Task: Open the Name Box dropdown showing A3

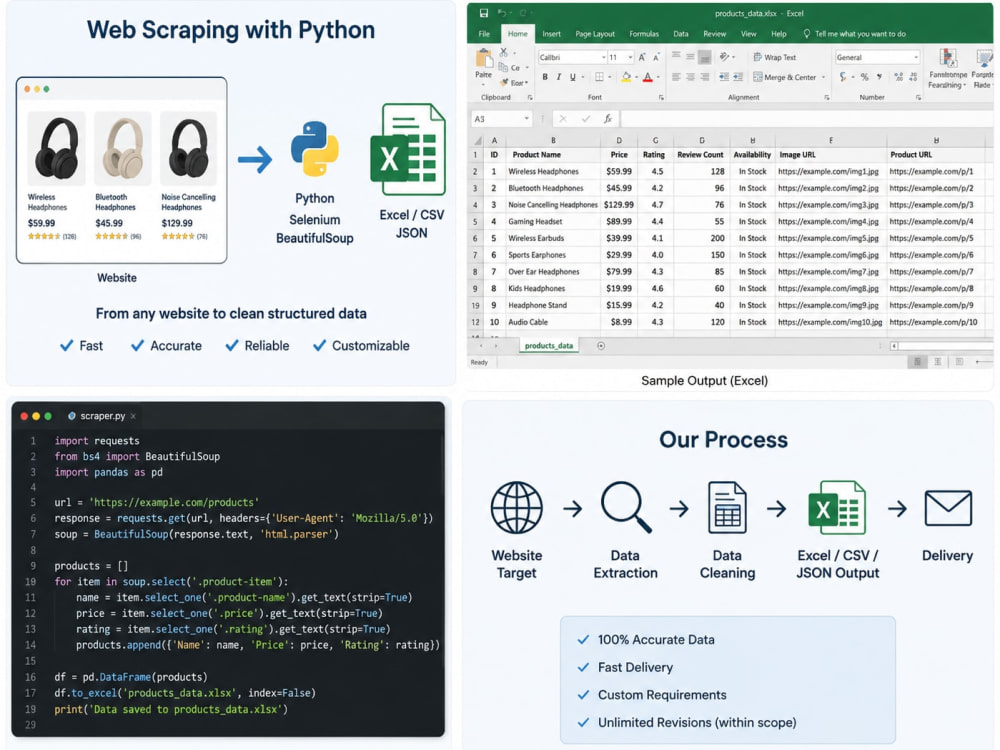Action: (526, 119)
